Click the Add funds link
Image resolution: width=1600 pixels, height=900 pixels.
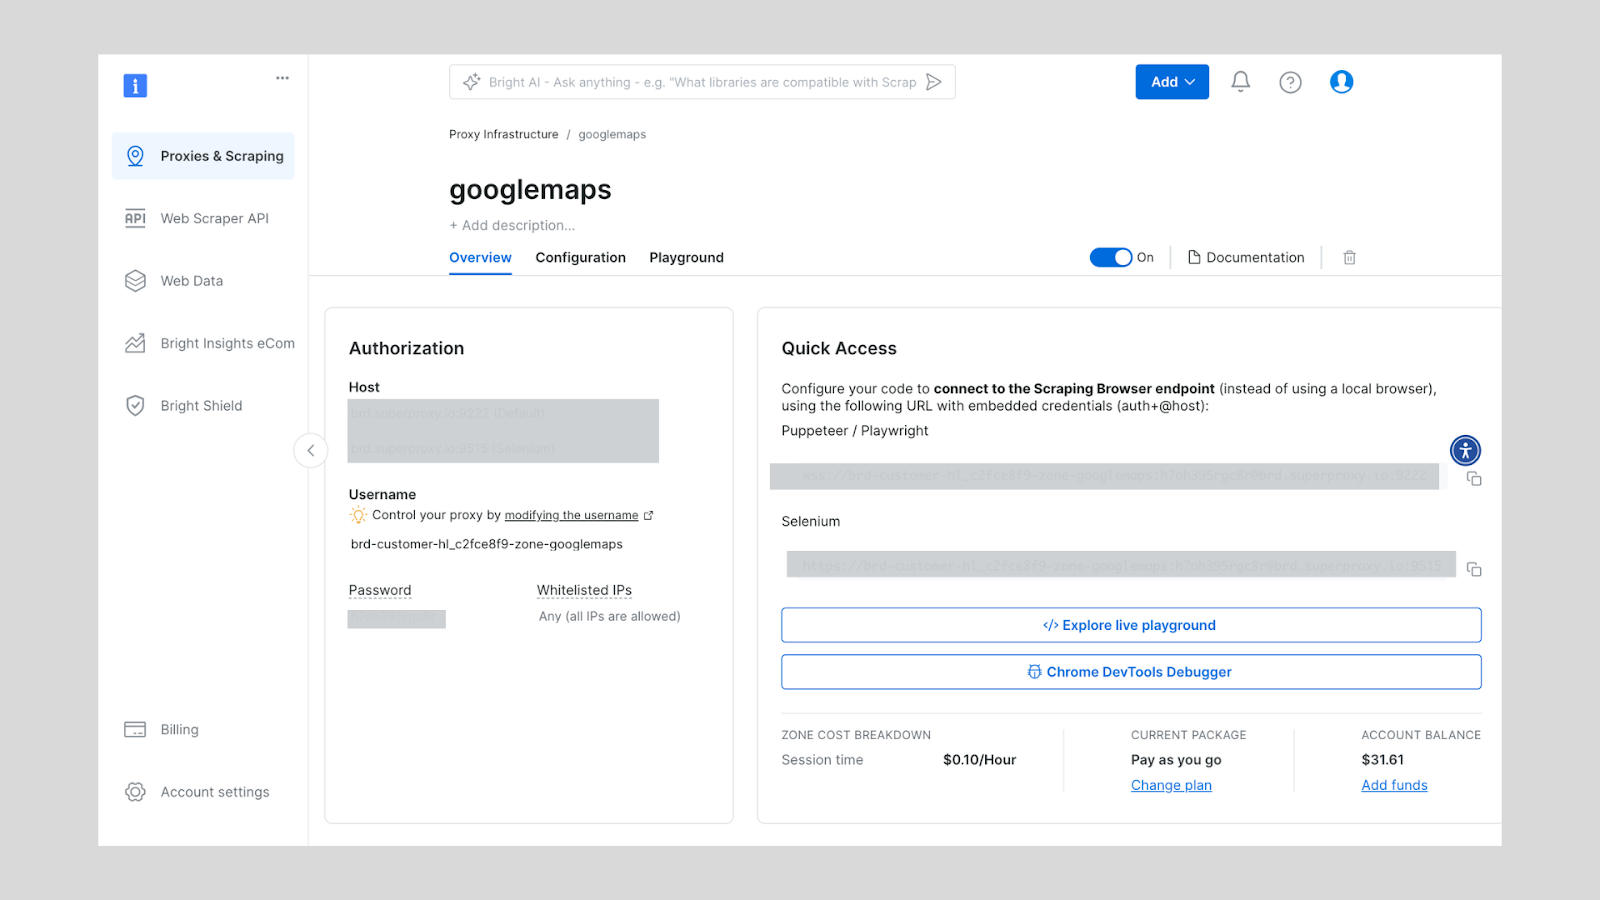[1394, 786]
